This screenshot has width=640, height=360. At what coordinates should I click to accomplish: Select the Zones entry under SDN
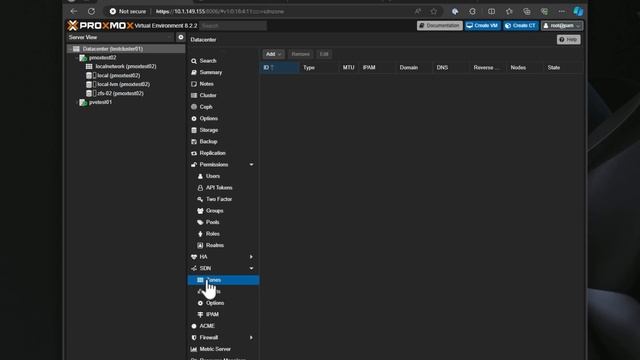(x=223, y=280)
